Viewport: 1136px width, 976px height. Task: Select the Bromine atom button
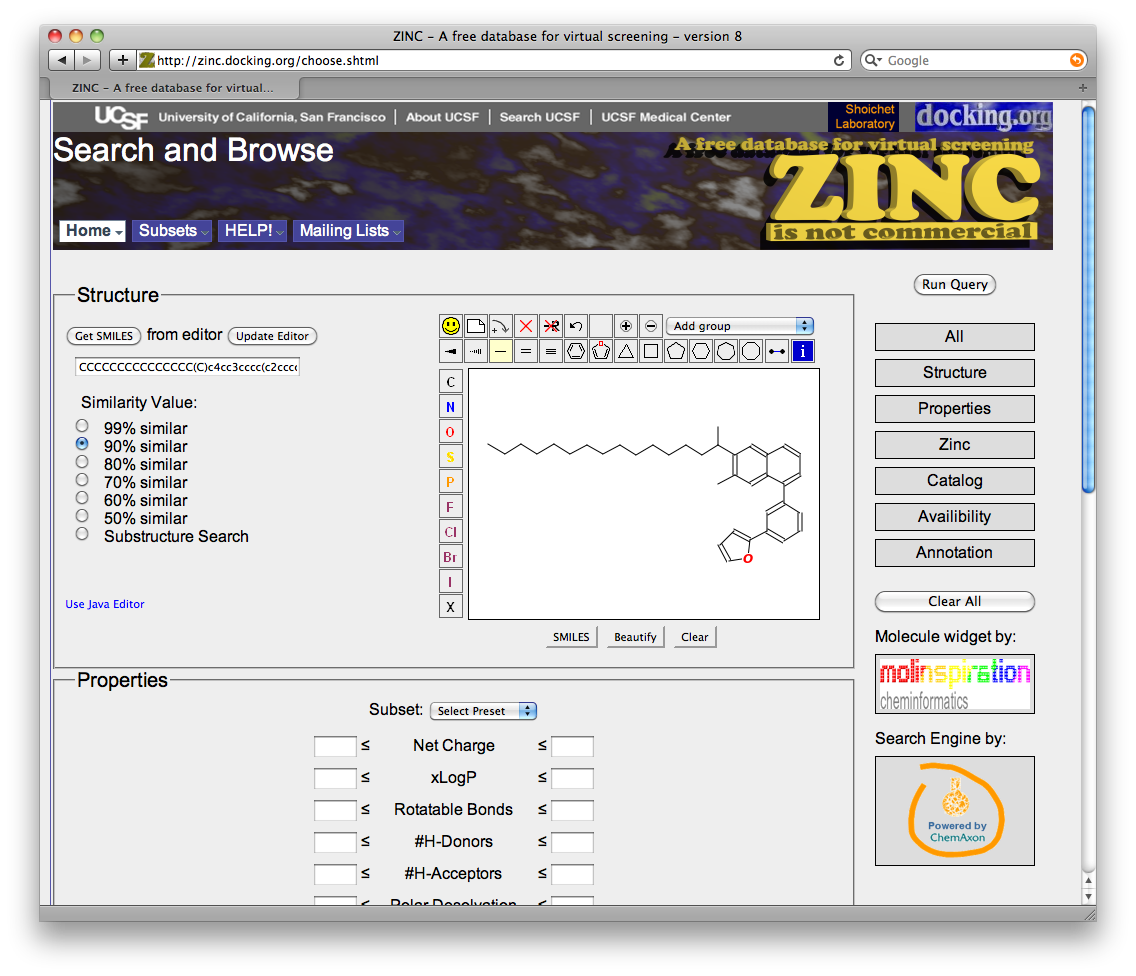[451, 557]
